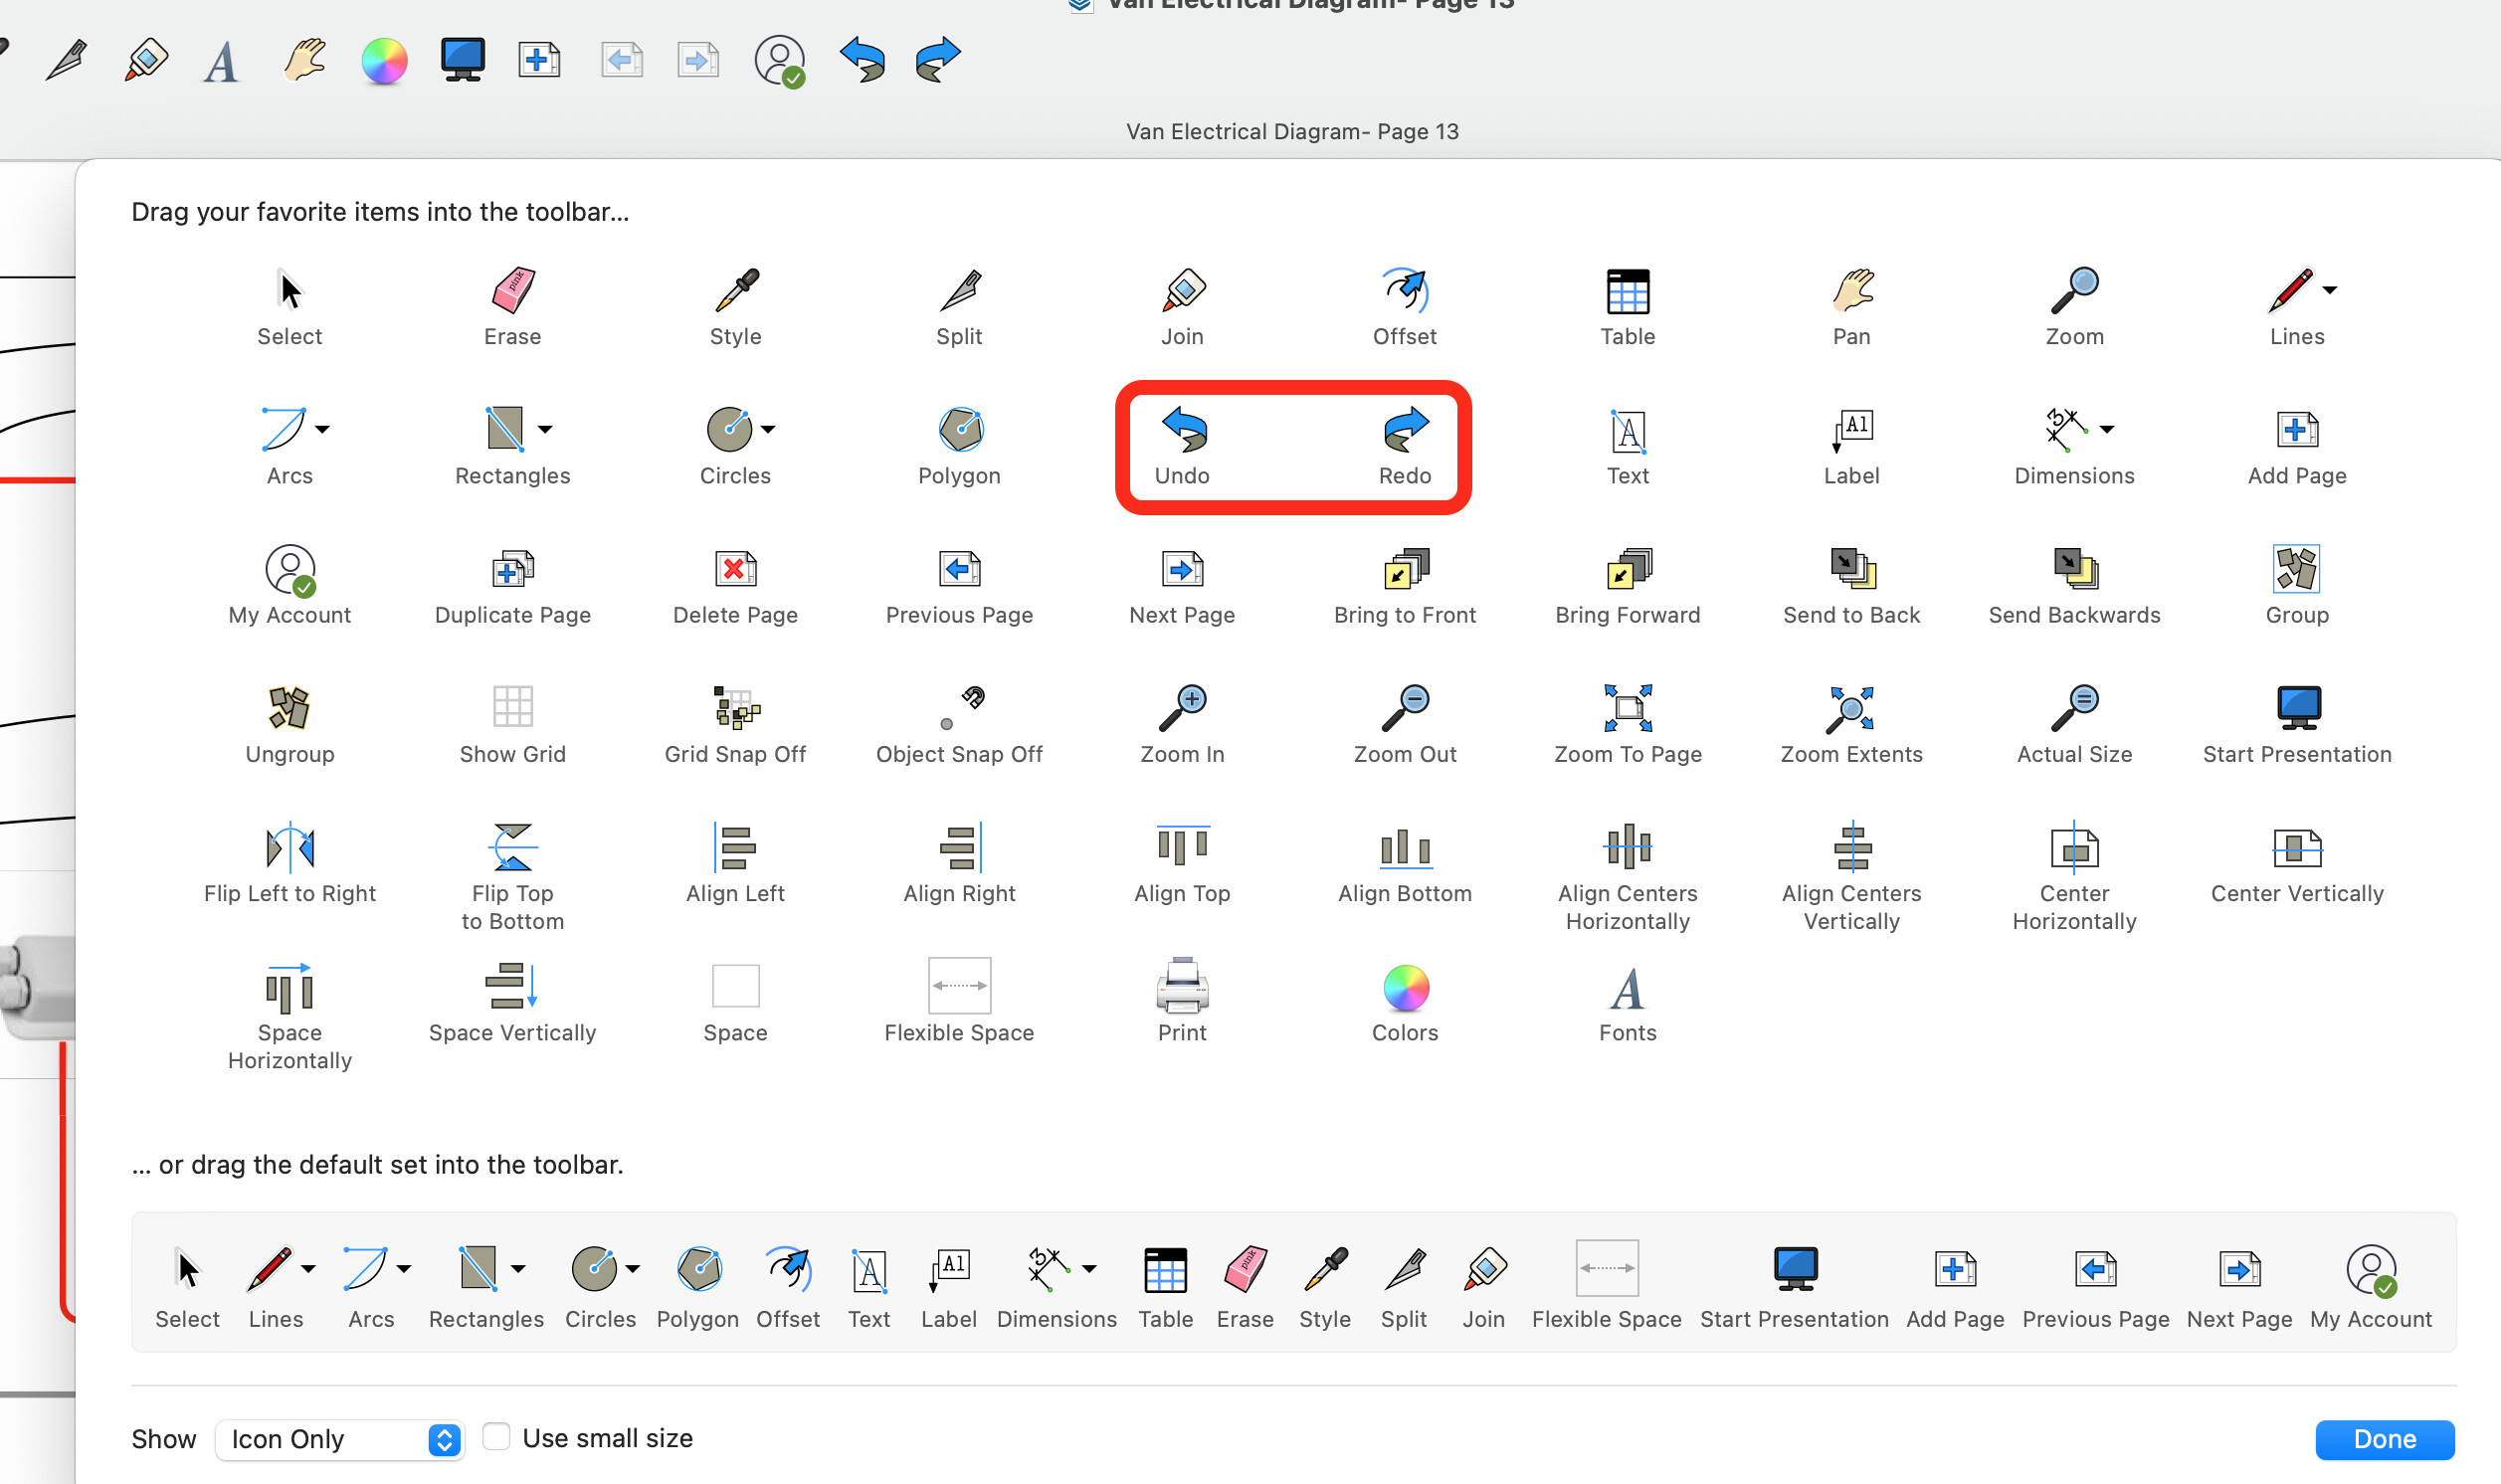Click the Undo arrow in the palette
The image size is (2501, 1484).
coord(1182,445)
